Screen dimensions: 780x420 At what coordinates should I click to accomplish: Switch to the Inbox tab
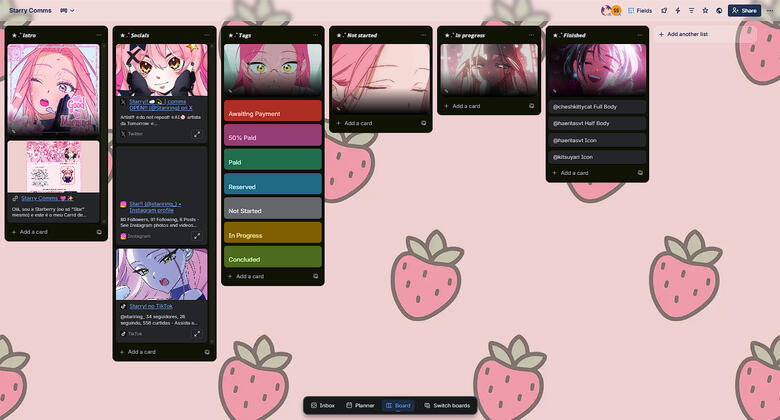point(323,406)
